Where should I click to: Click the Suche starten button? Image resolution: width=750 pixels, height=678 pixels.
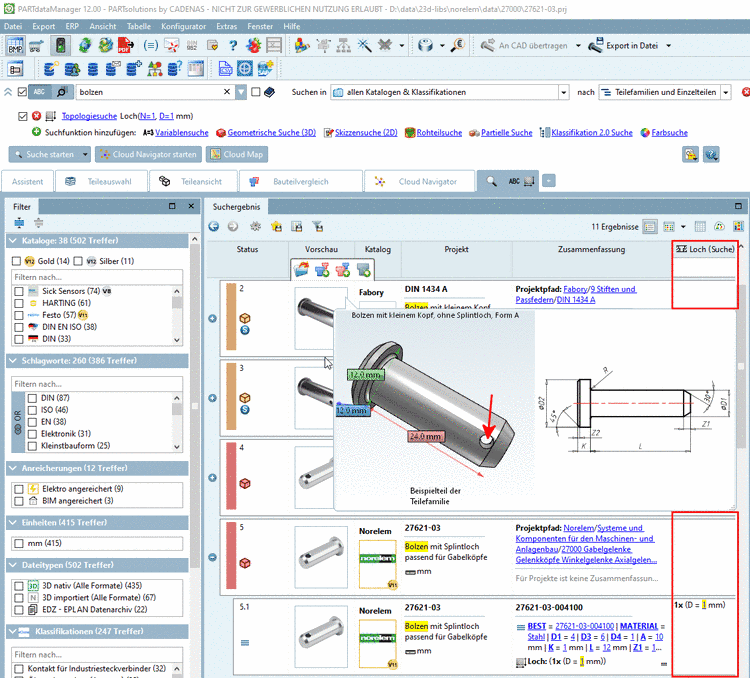44,155
